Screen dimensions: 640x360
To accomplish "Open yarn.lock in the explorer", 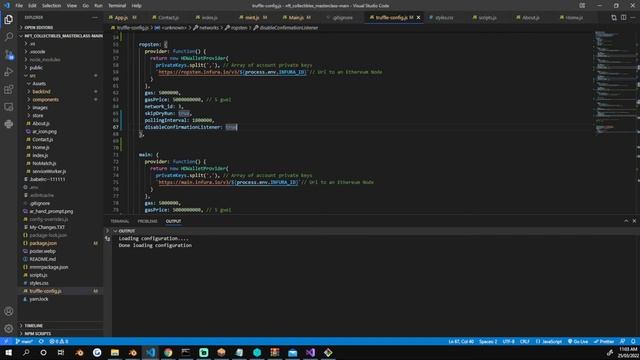I will click(x=39, y=299).
